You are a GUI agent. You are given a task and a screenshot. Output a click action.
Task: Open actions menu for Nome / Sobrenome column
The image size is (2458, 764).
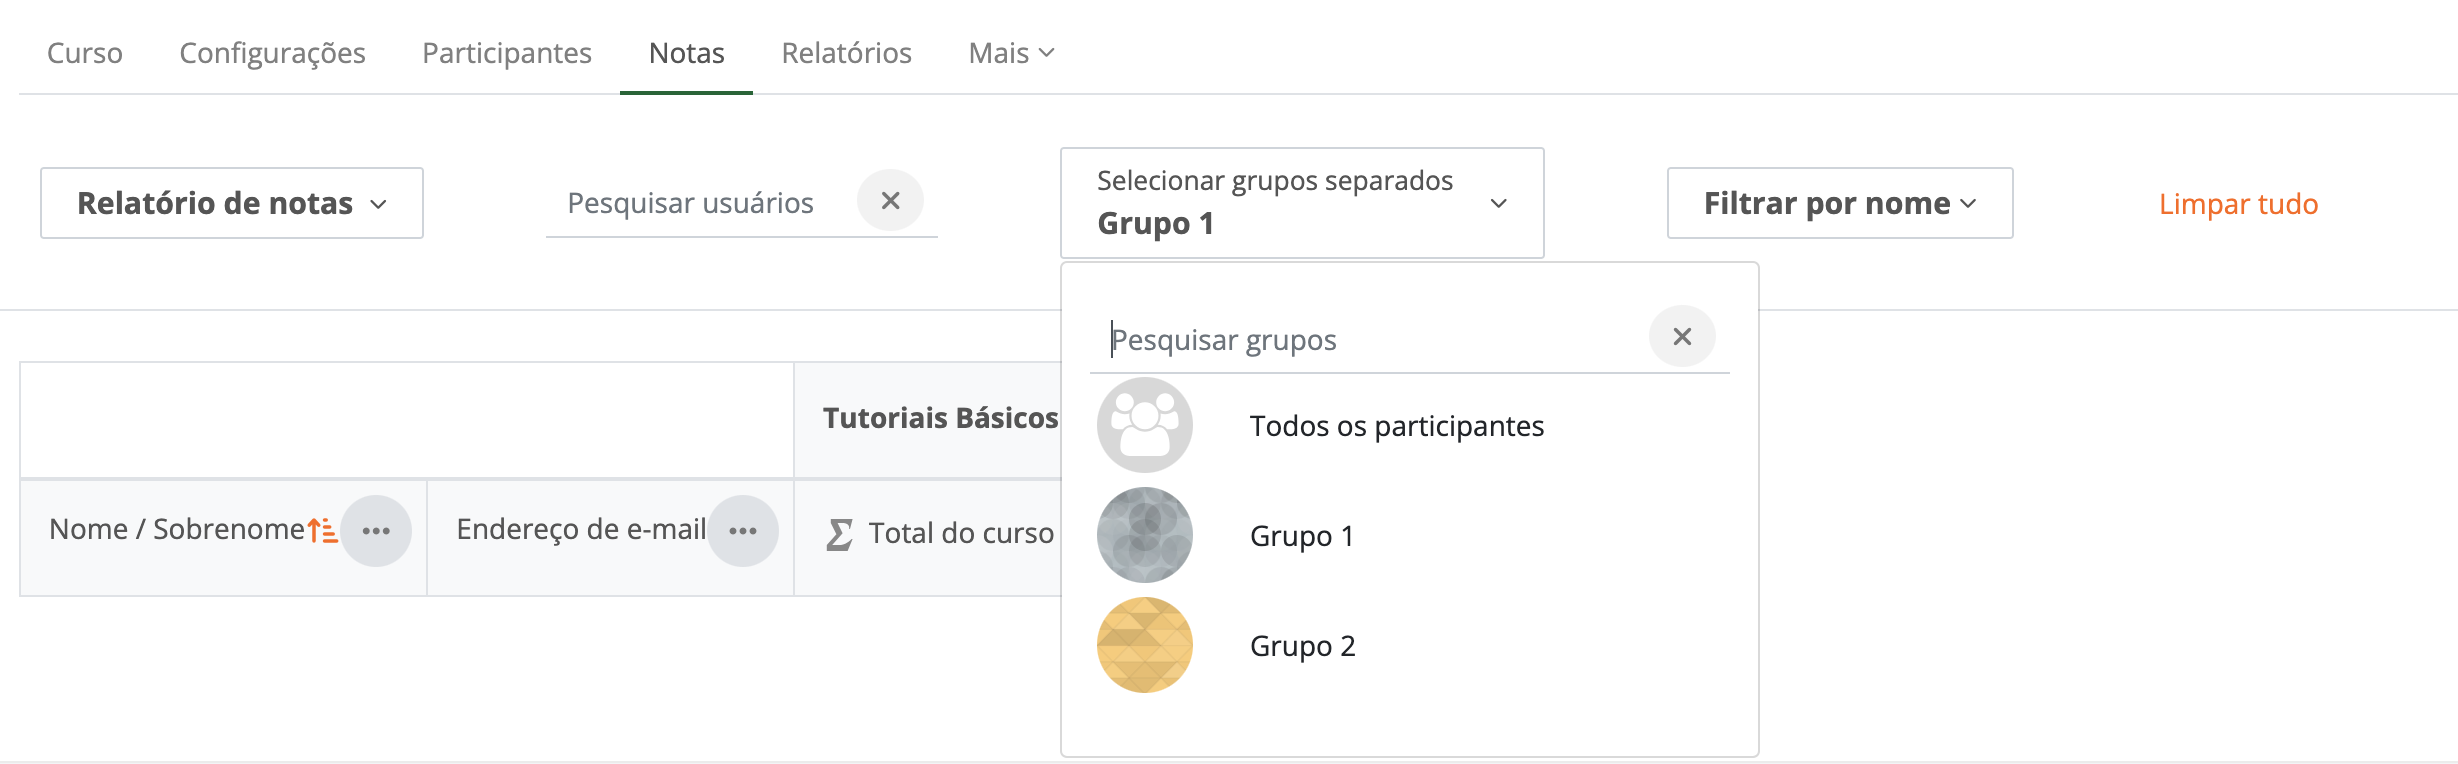click(376, 531)
